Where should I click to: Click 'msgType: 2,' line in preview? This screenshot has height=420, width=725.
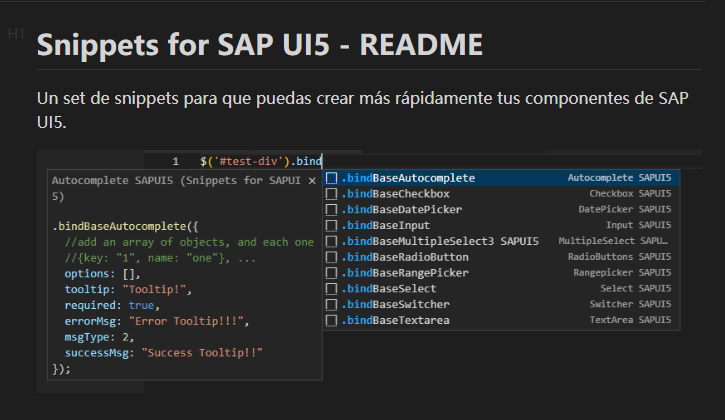click(x=99, y=337)
